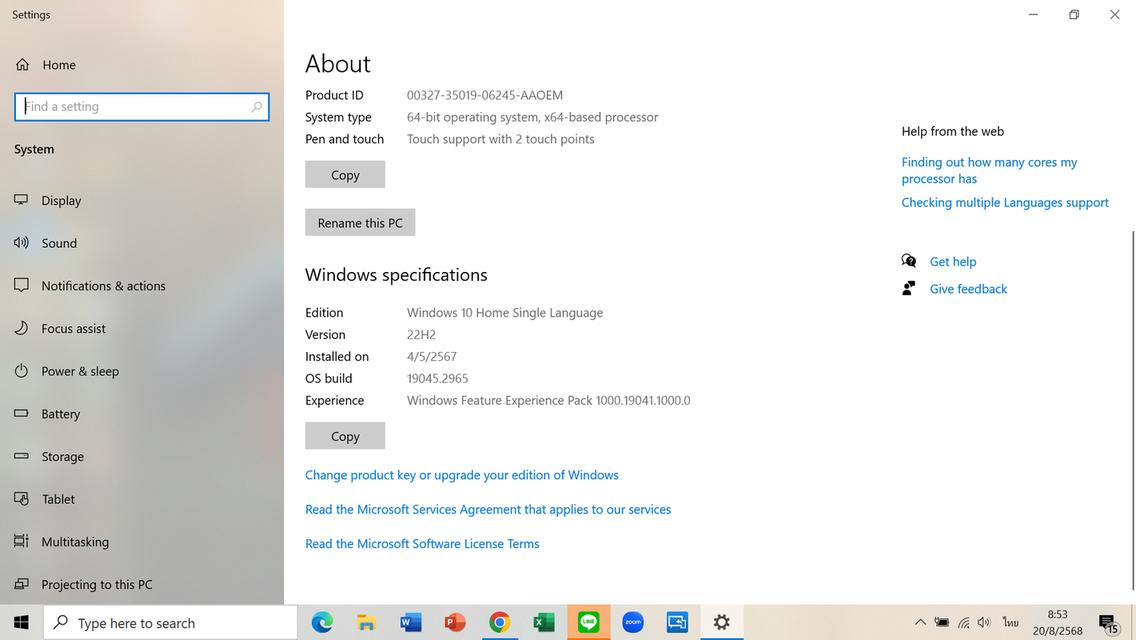Screen dimensions: 1136x640
Task: Open Notifications & actions settings
Action: click(142, 286)
